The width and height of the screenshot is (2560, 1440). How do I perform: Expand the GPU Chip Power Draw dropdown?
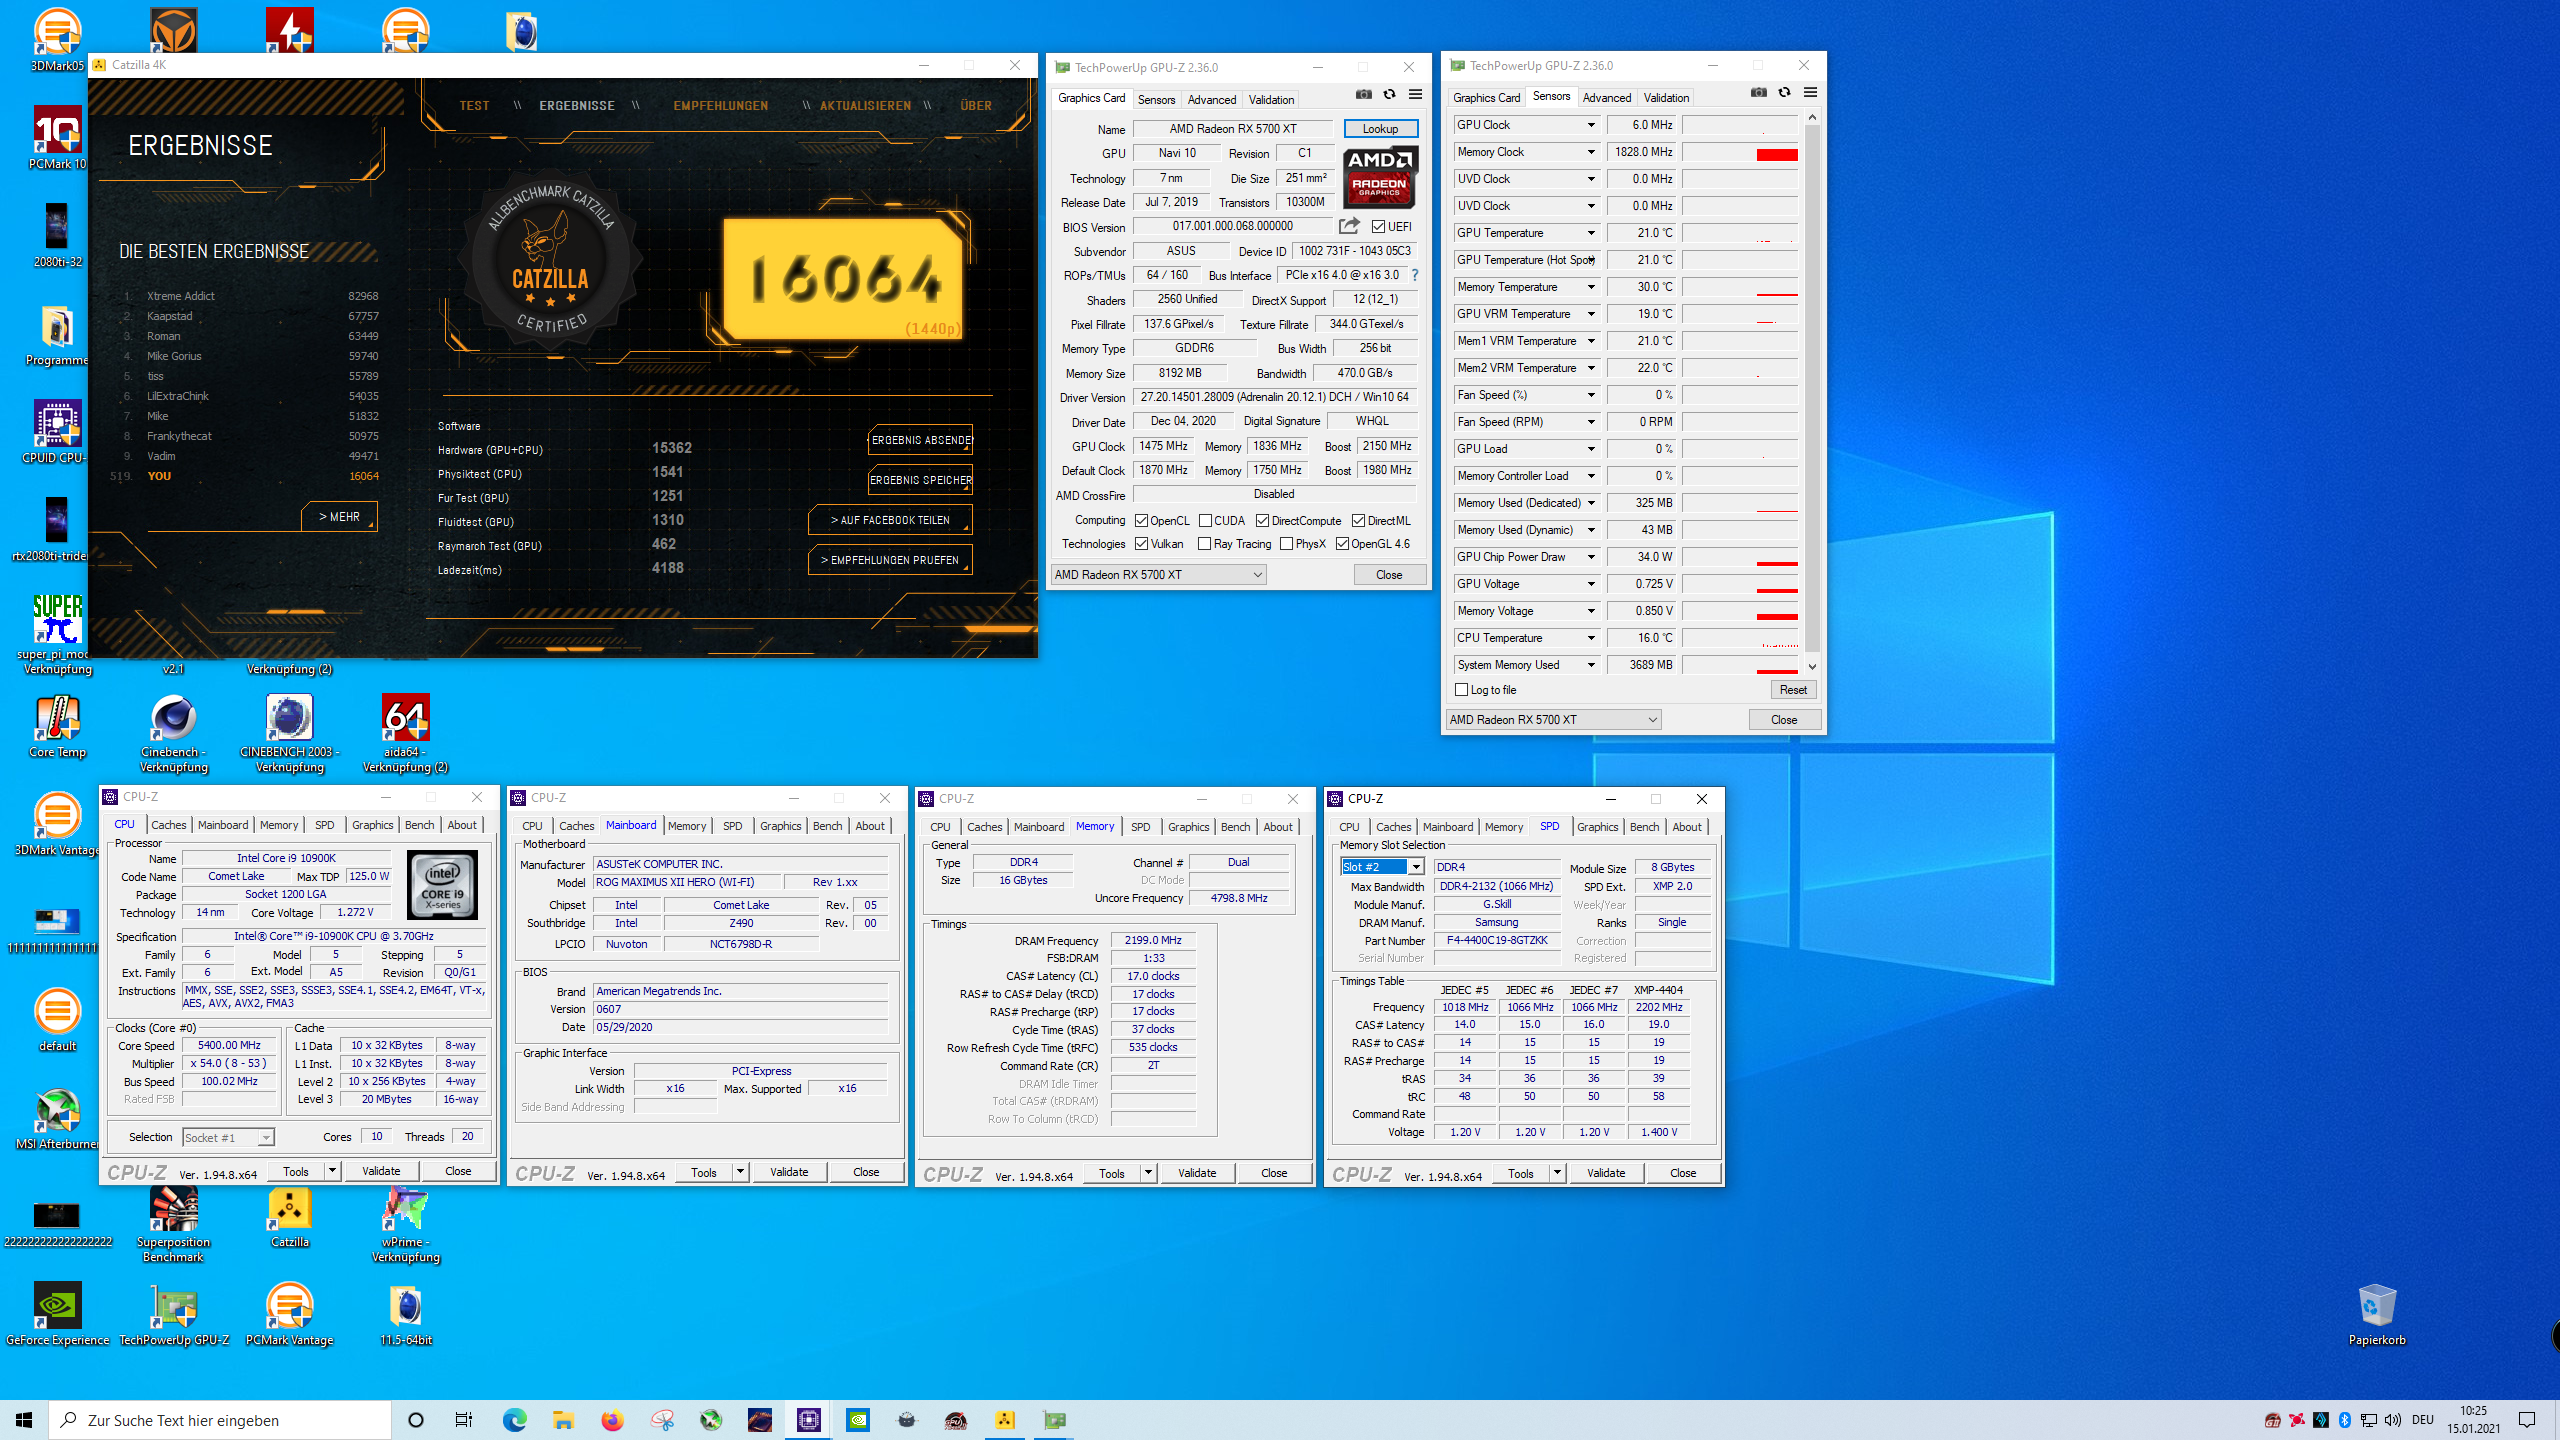(x=1590, y=557)
